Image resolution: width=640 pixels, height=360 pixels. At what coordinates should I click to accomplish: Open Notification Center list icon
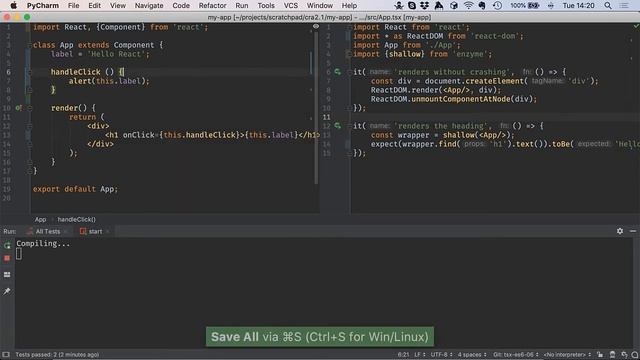coord(624,6)
